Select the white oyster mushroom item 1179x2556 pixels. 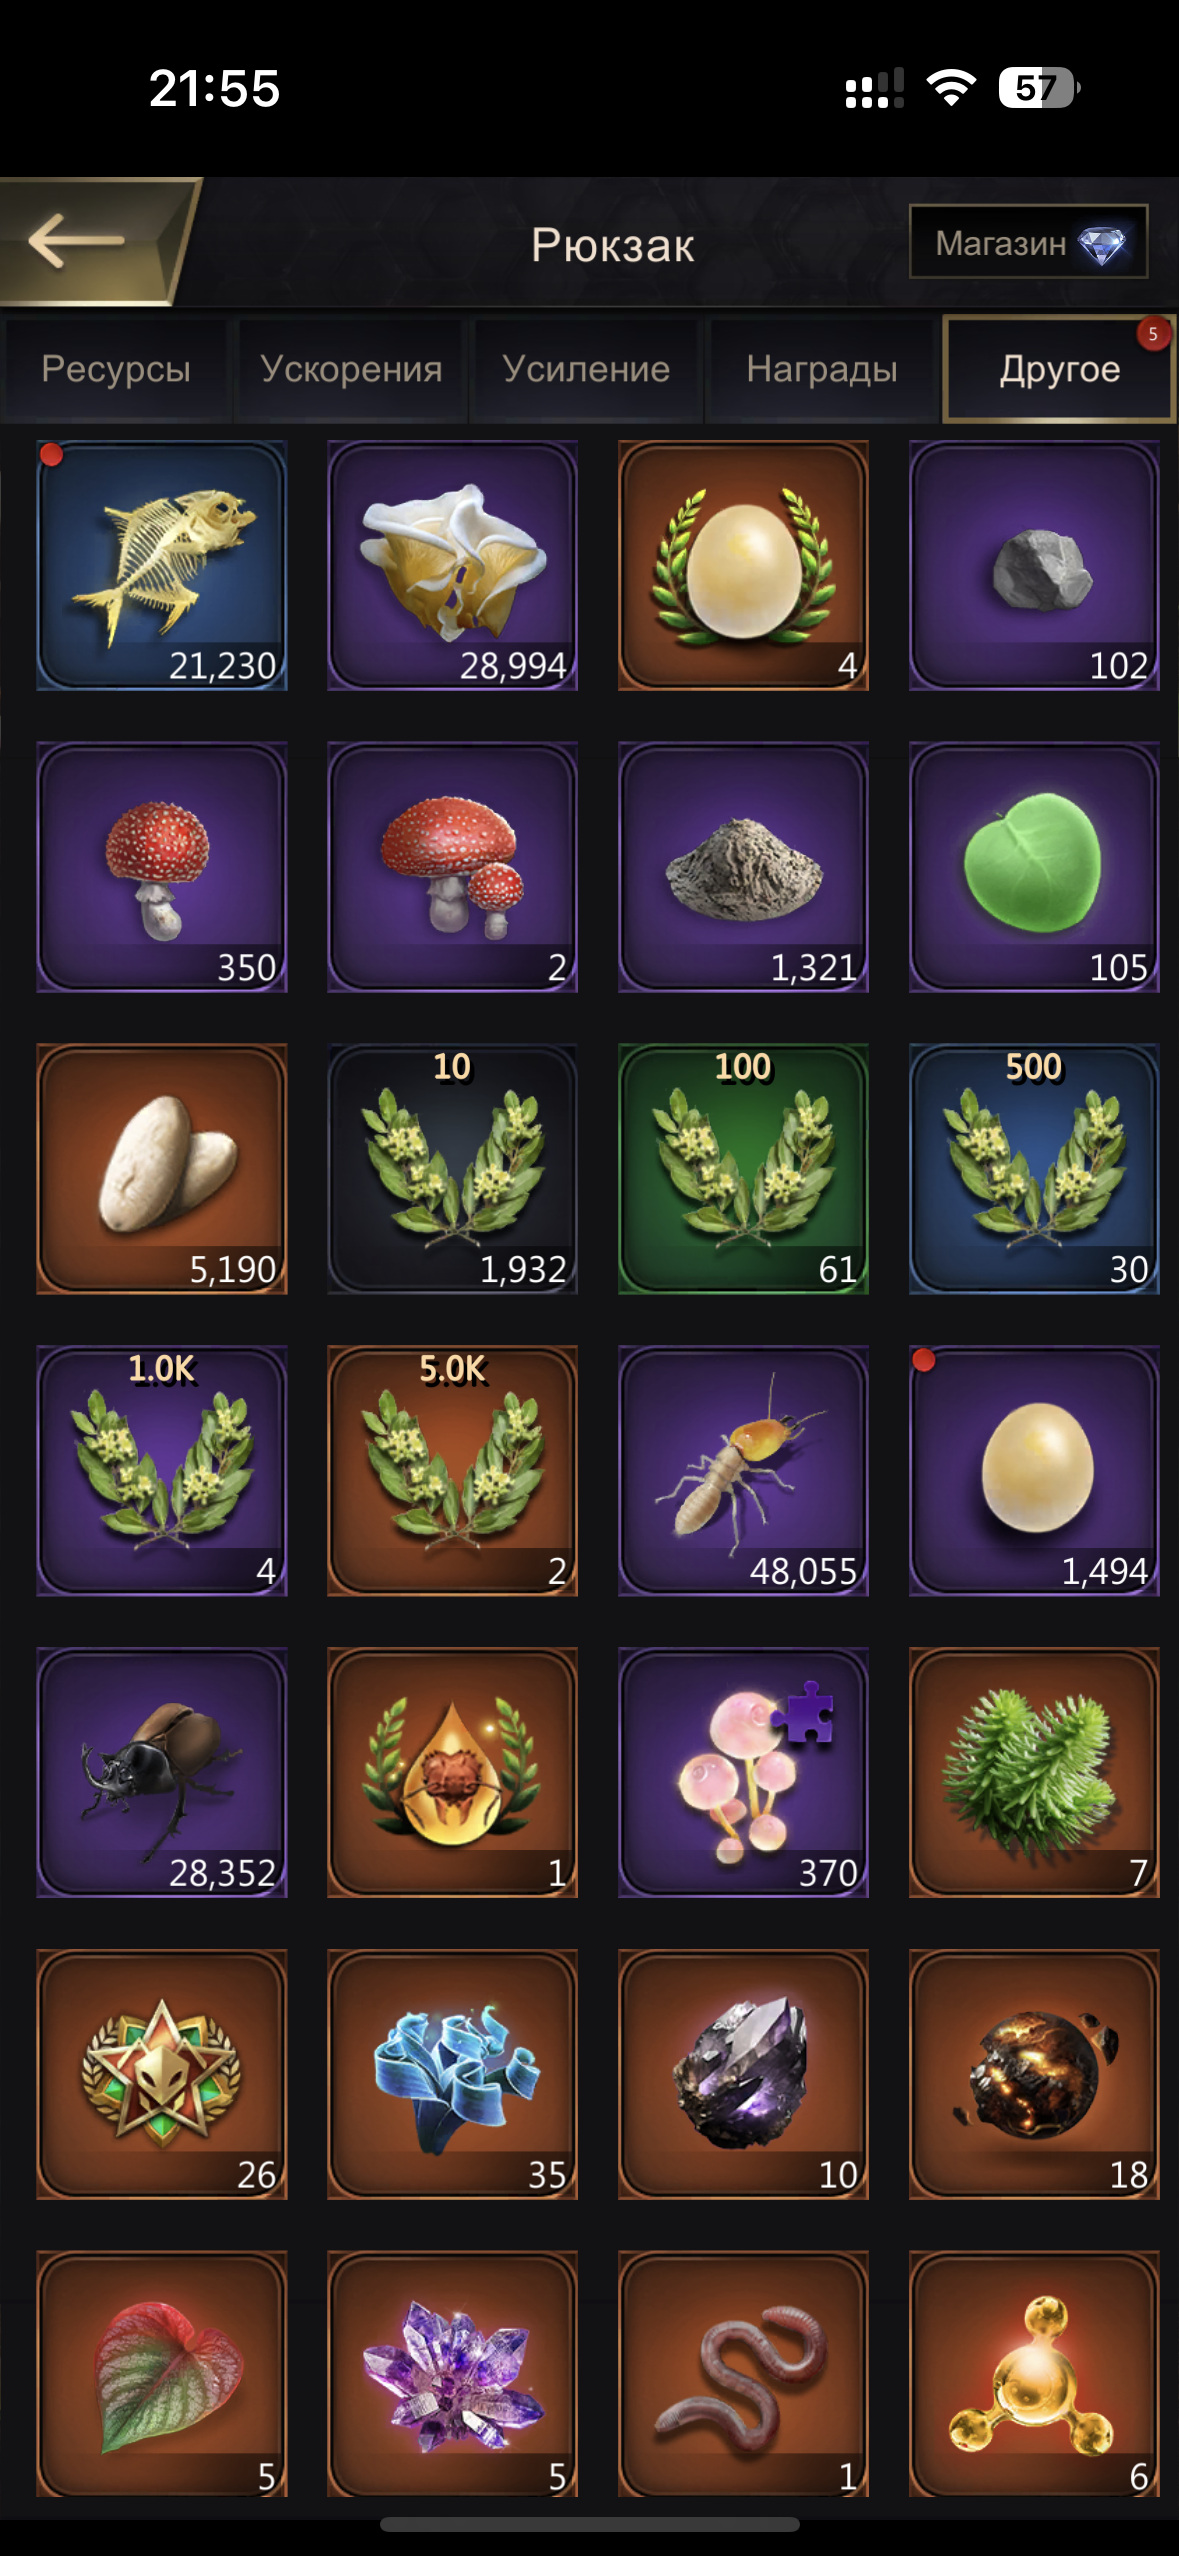click(452, 565)
